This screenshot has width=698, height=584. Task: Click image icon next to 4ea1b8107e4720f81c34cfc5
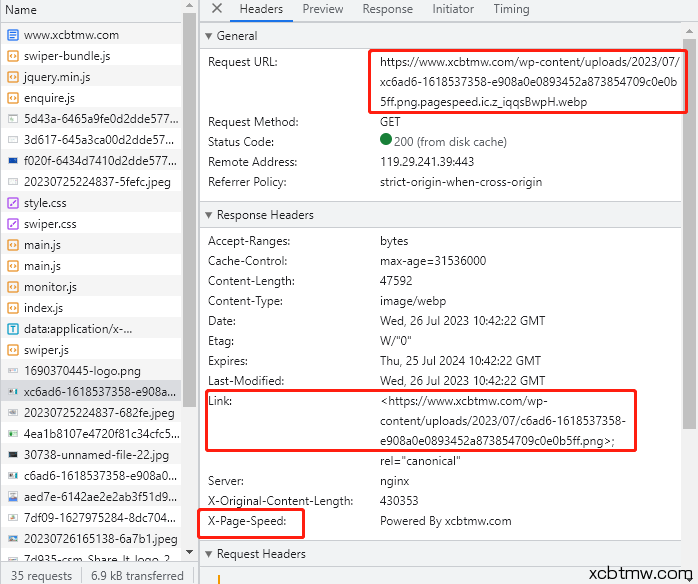[x=13, y=434]
